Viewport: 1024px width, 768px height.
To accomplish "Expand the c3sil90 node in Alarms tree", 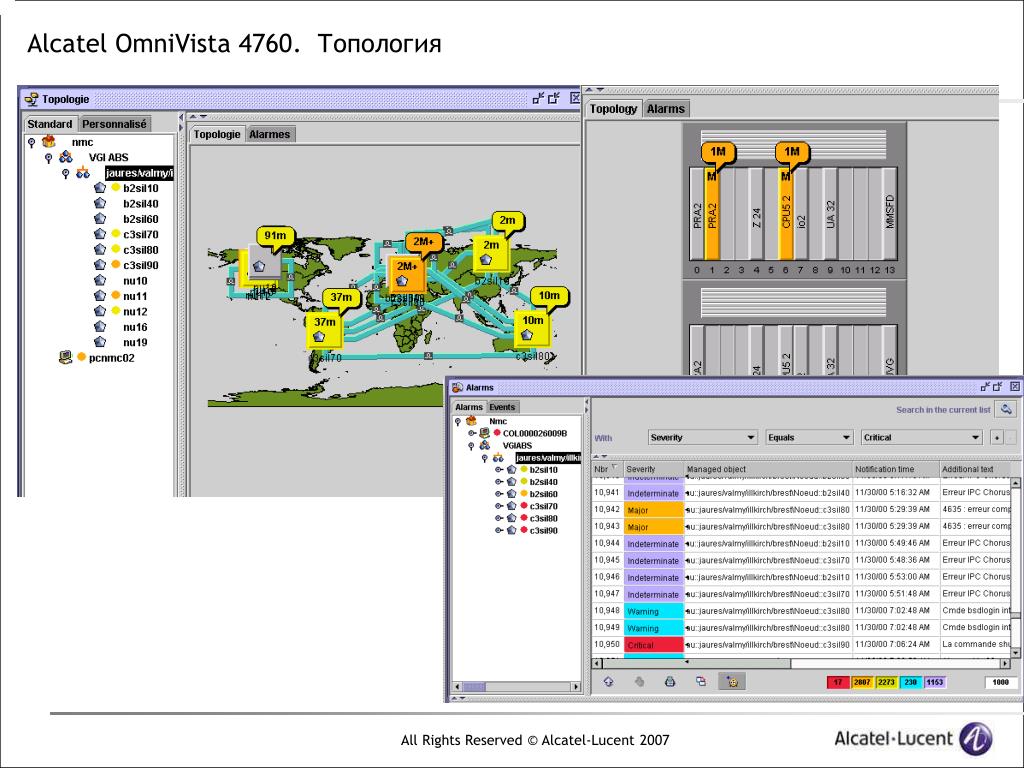I will click(x=499, y=530).
